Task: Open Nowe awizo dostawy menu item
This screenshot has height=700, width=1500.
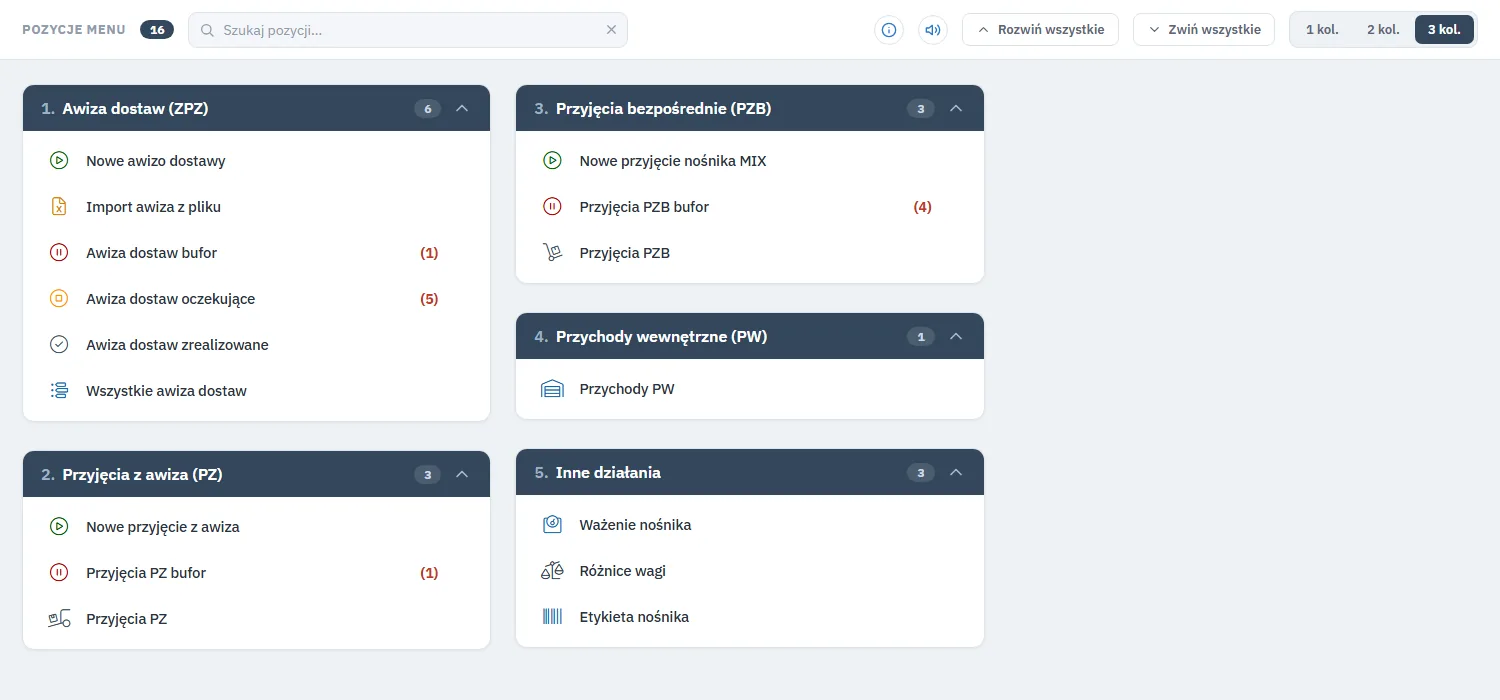Action: pos(256,161)
